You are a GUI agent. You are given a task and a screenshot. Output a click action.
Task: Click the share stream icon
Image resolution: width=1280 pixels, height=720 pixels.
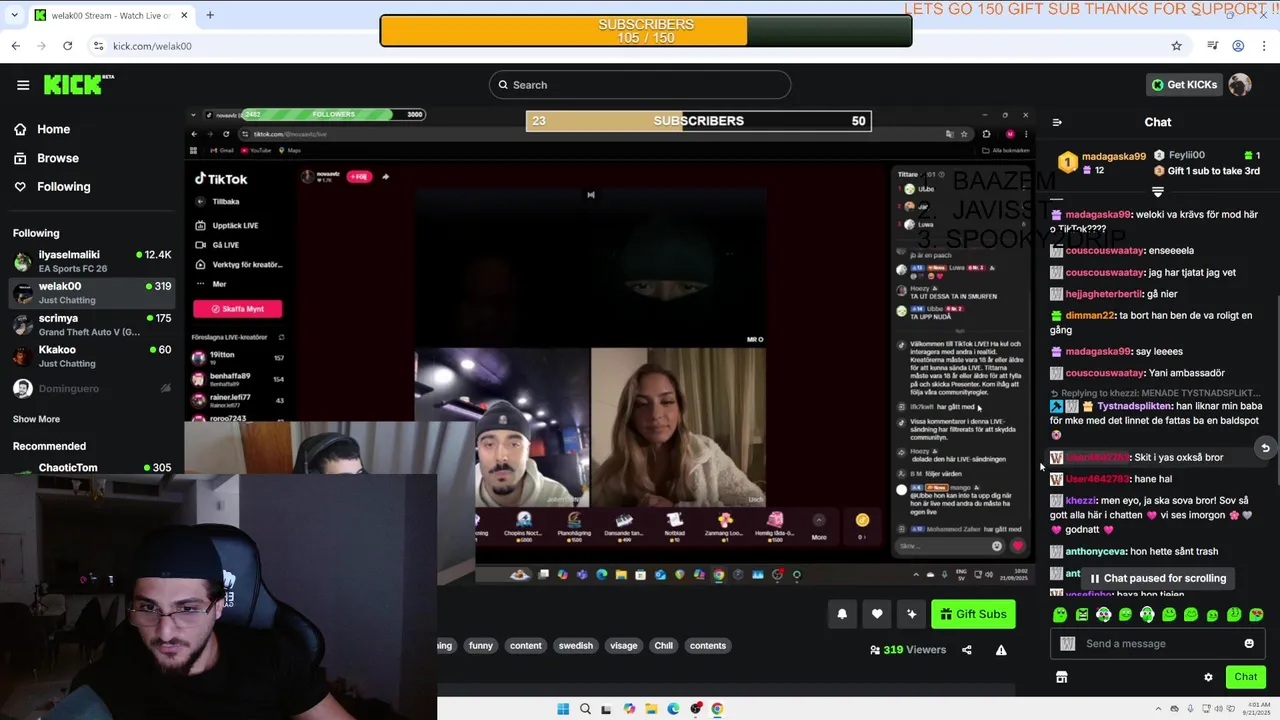click(x=966, y=650)
